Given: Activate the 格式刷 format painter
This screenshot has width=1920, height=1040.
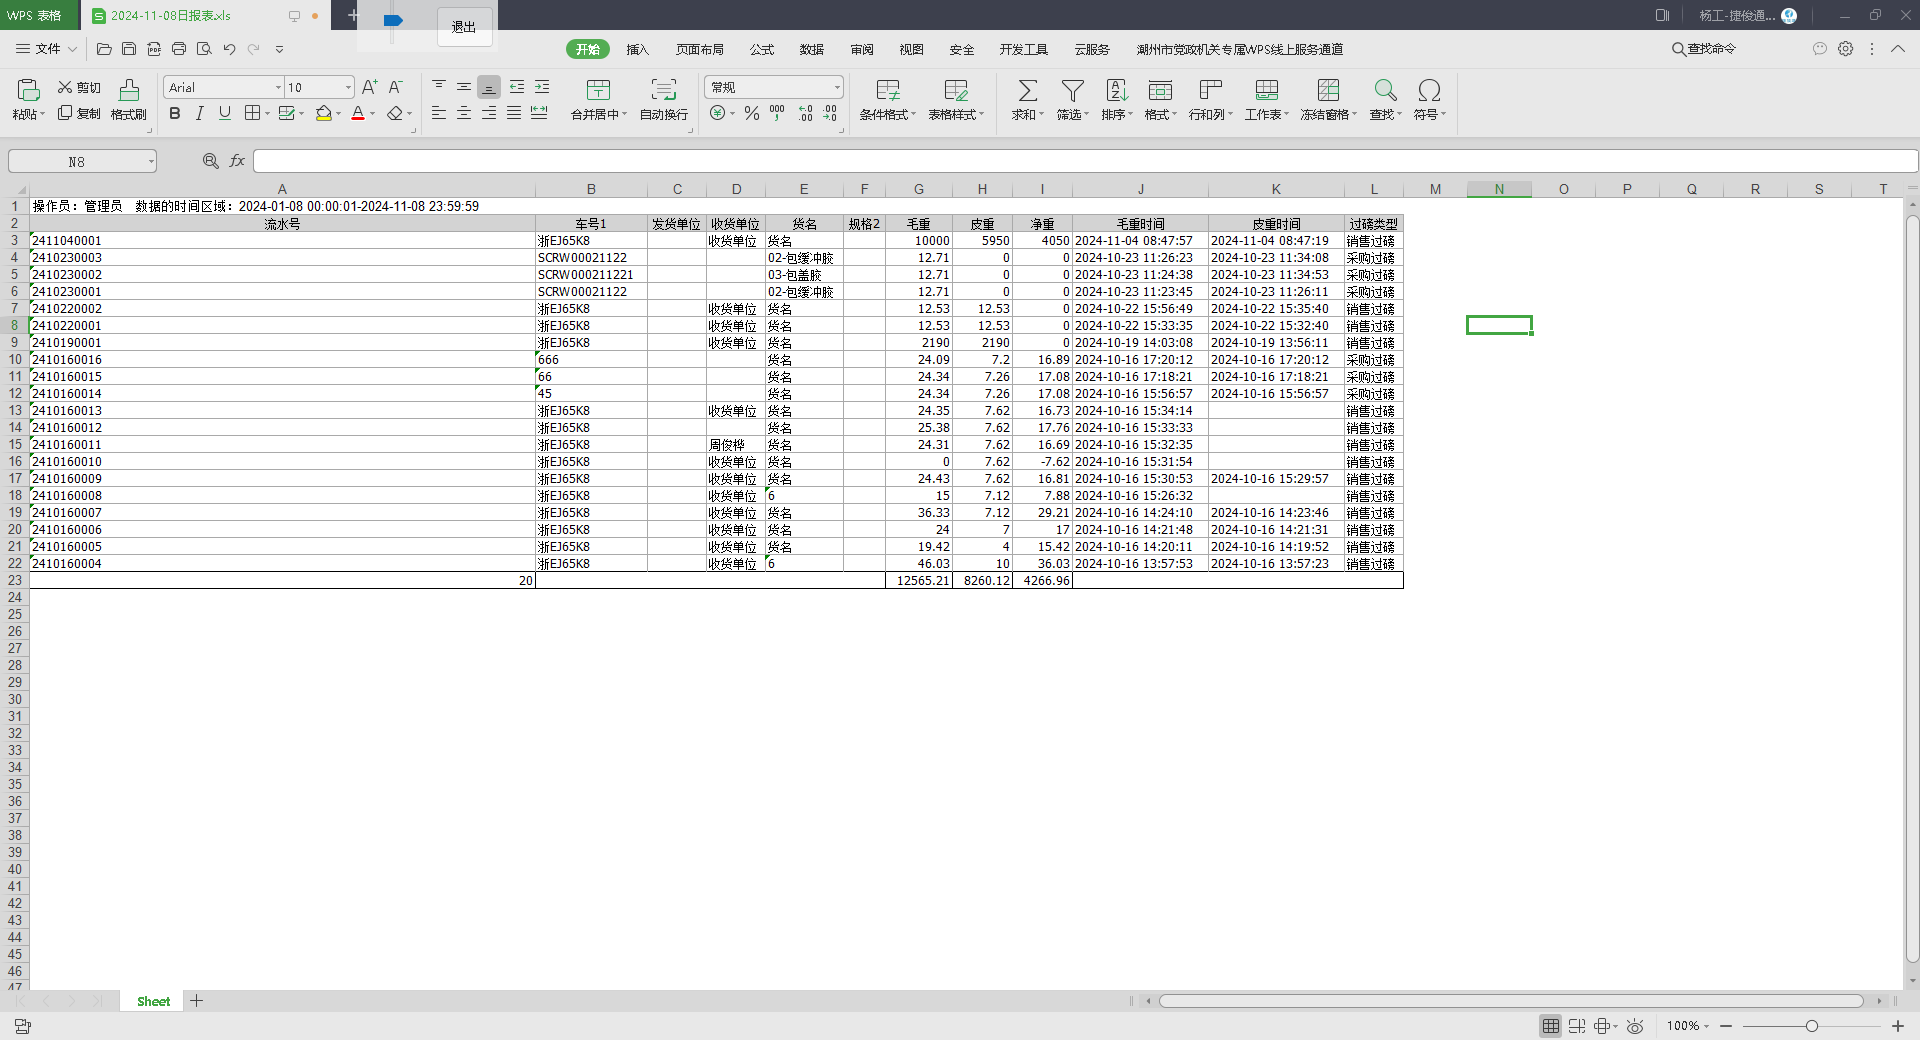Looking at the screenshot, I should [x=129, y=99].
